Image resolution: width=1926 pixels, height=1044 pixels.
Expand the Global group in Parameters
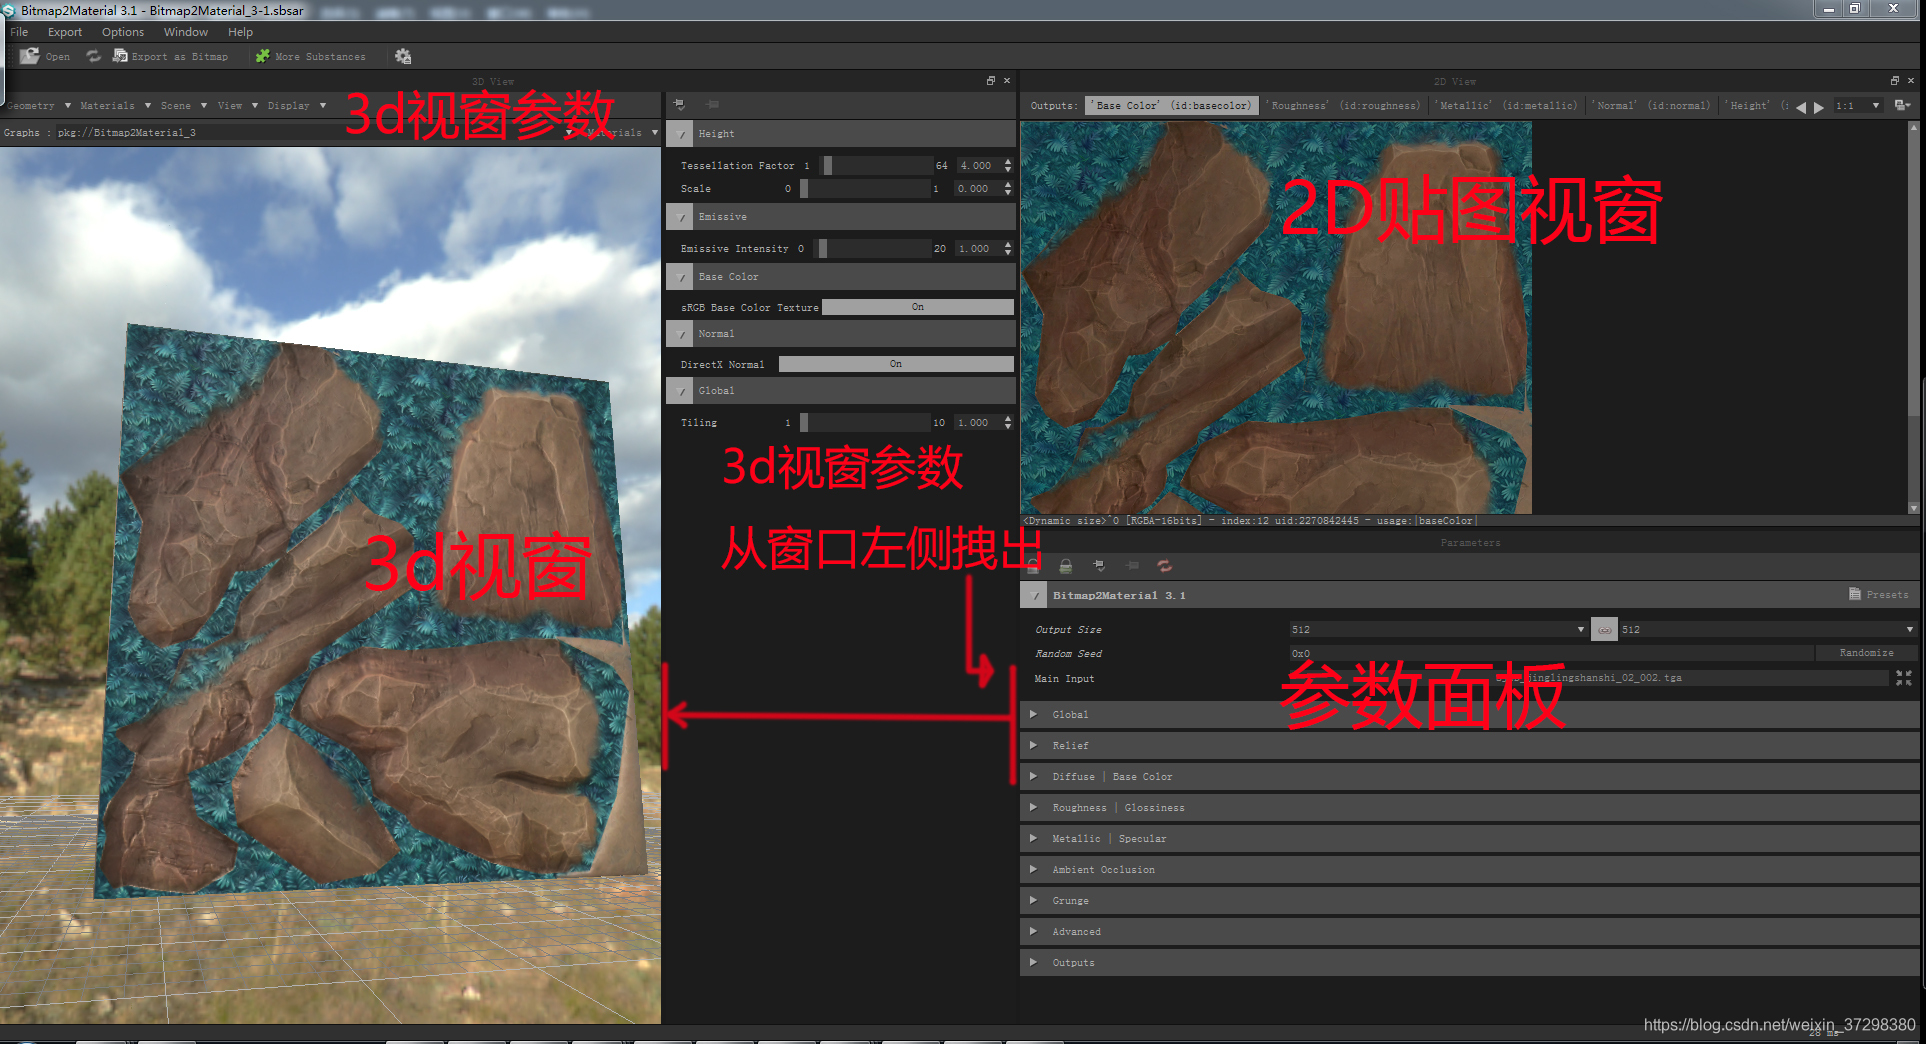click(1033, 714)
